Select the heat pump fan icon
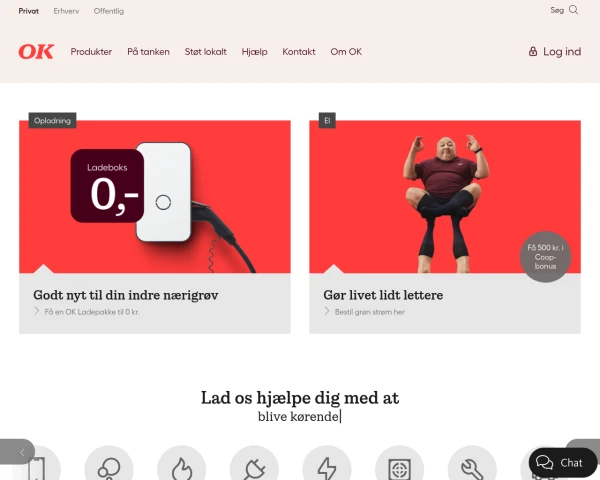This screenshot has height=480, width=600. (400, 466)
